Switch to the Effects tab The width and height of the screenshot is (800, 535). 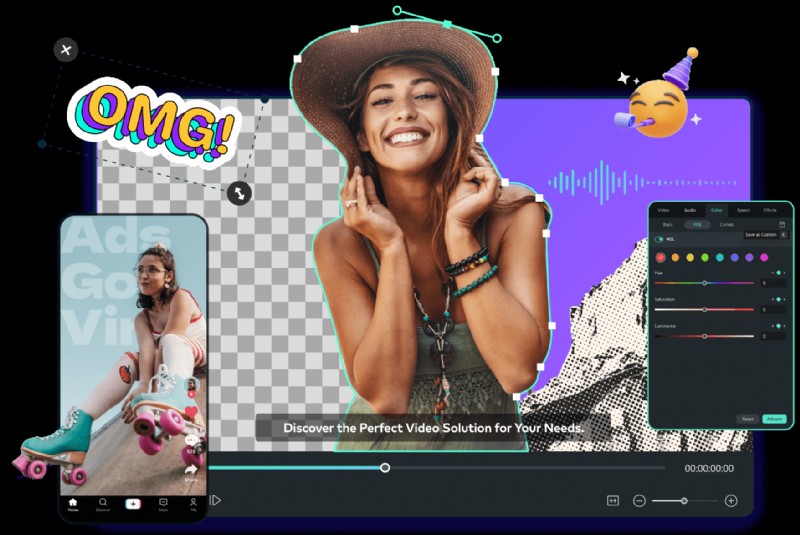769,210
